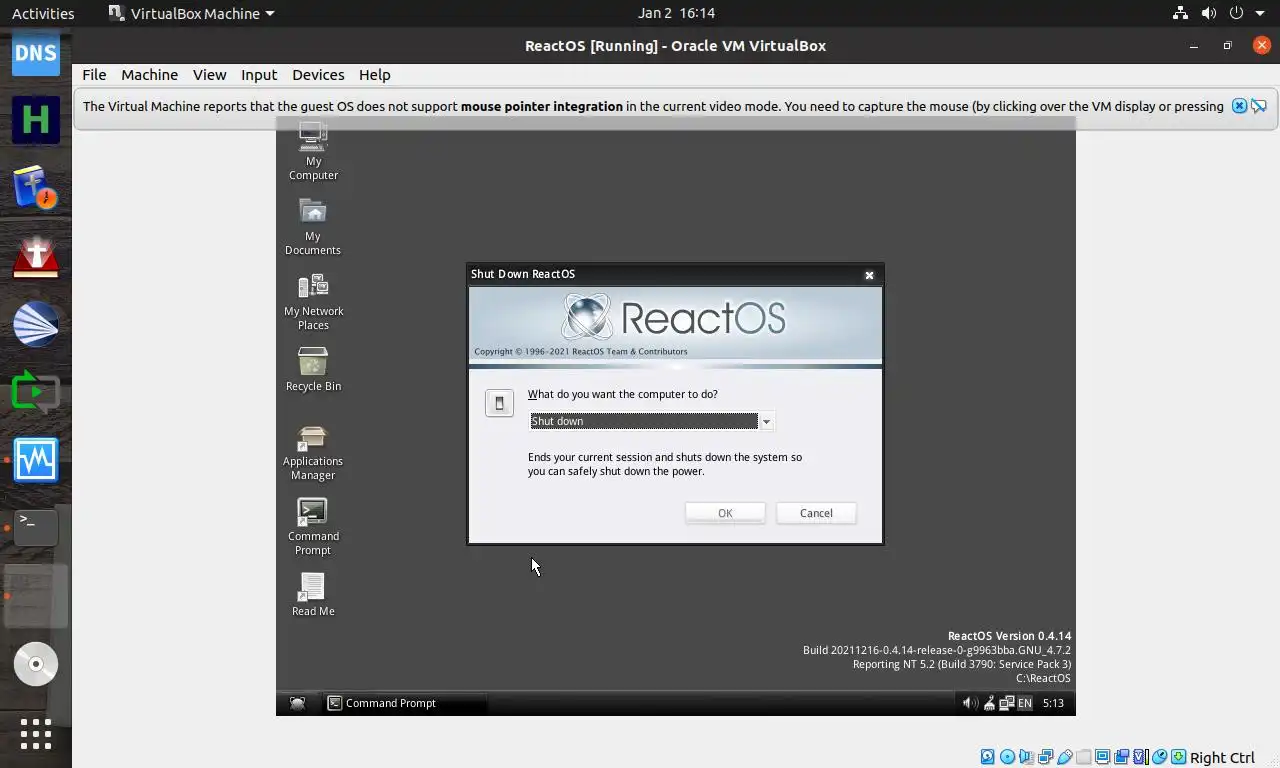Click the power switch icon in shutdown dialog
The height and width of the screenshot is (768, 1280).
point(499,403)
